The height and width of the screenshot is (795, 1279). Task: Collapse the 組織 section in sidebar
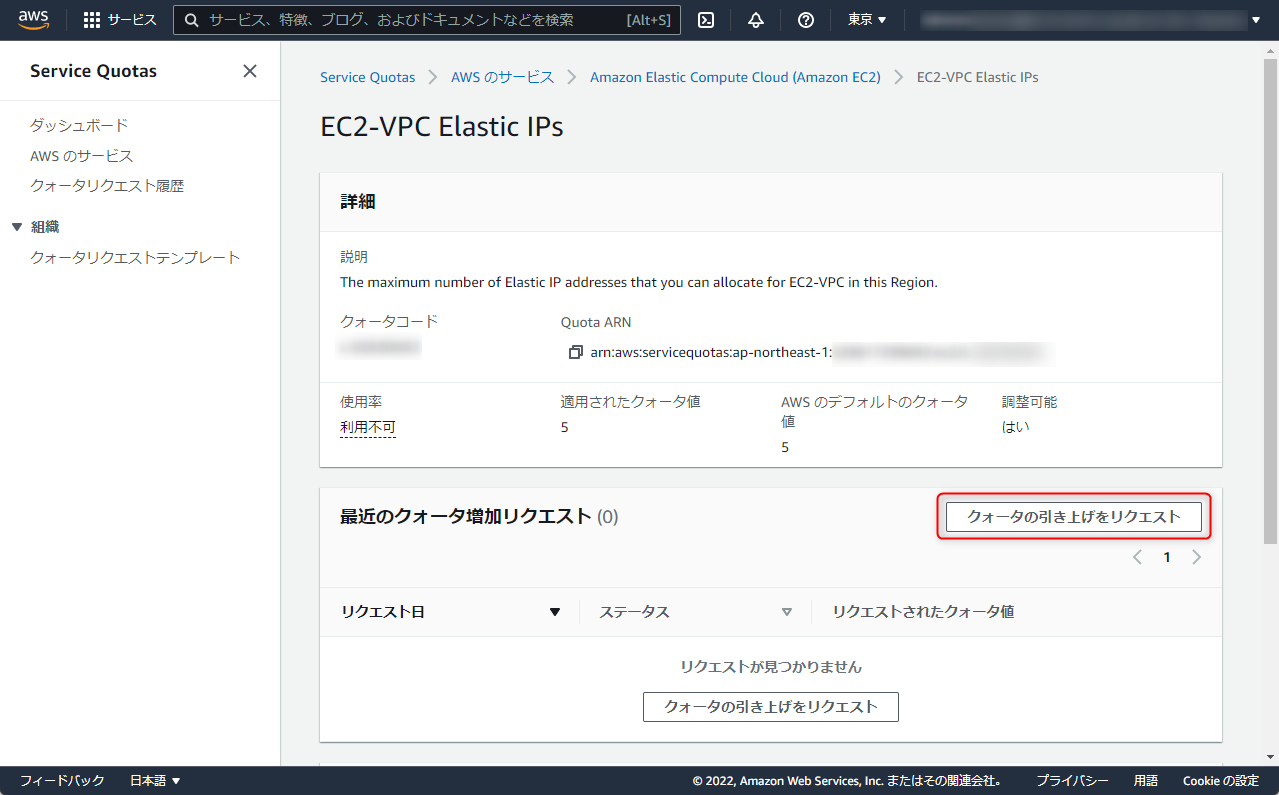click(x=17, y=227)
